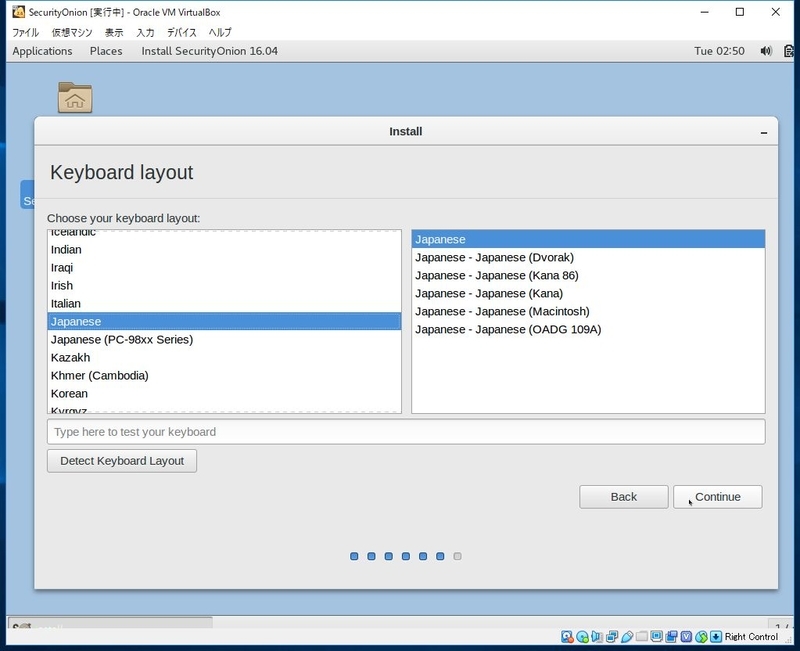This screenshot has width=800, height=651.
Task: Click the Back button
Action: (623, 496)
